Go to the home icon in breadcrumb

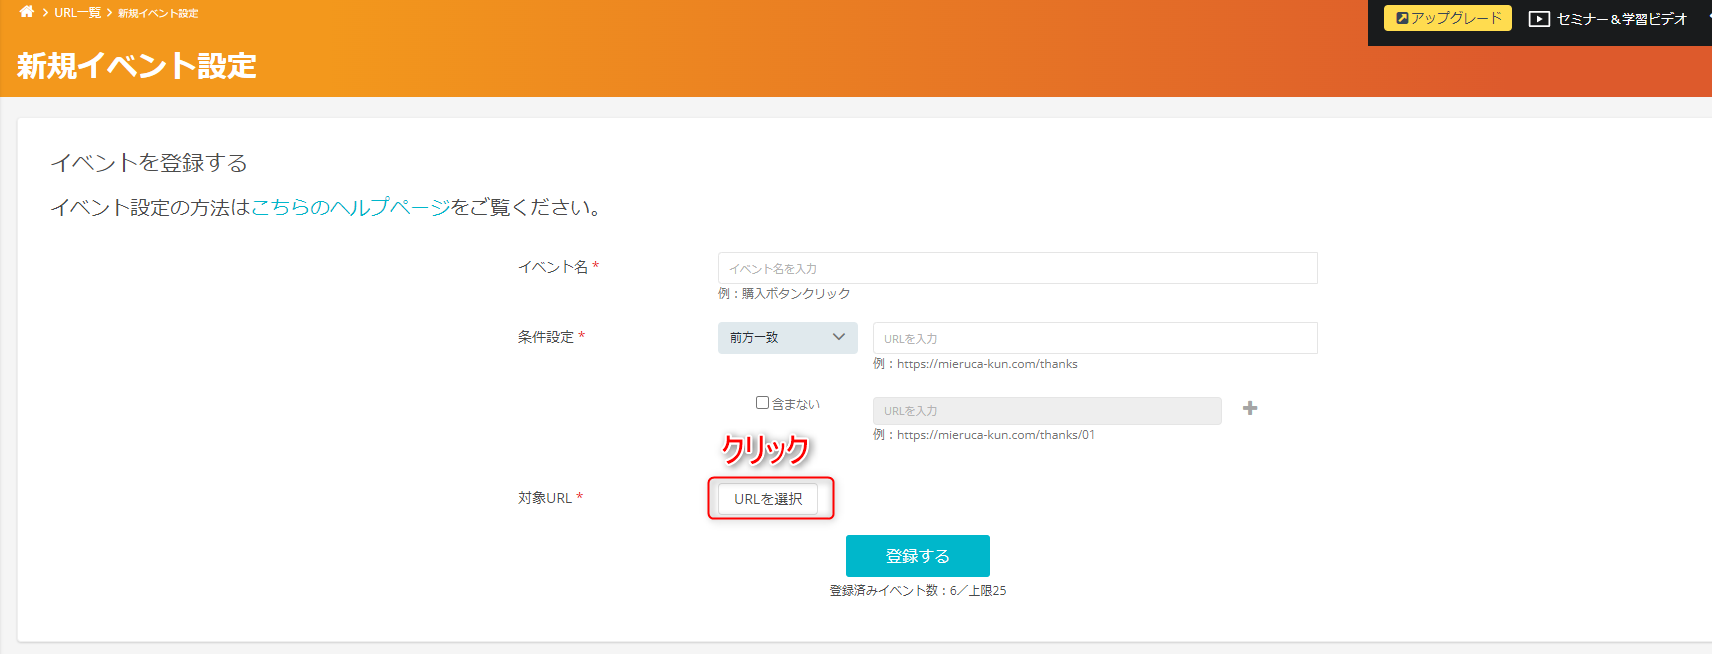27,12
